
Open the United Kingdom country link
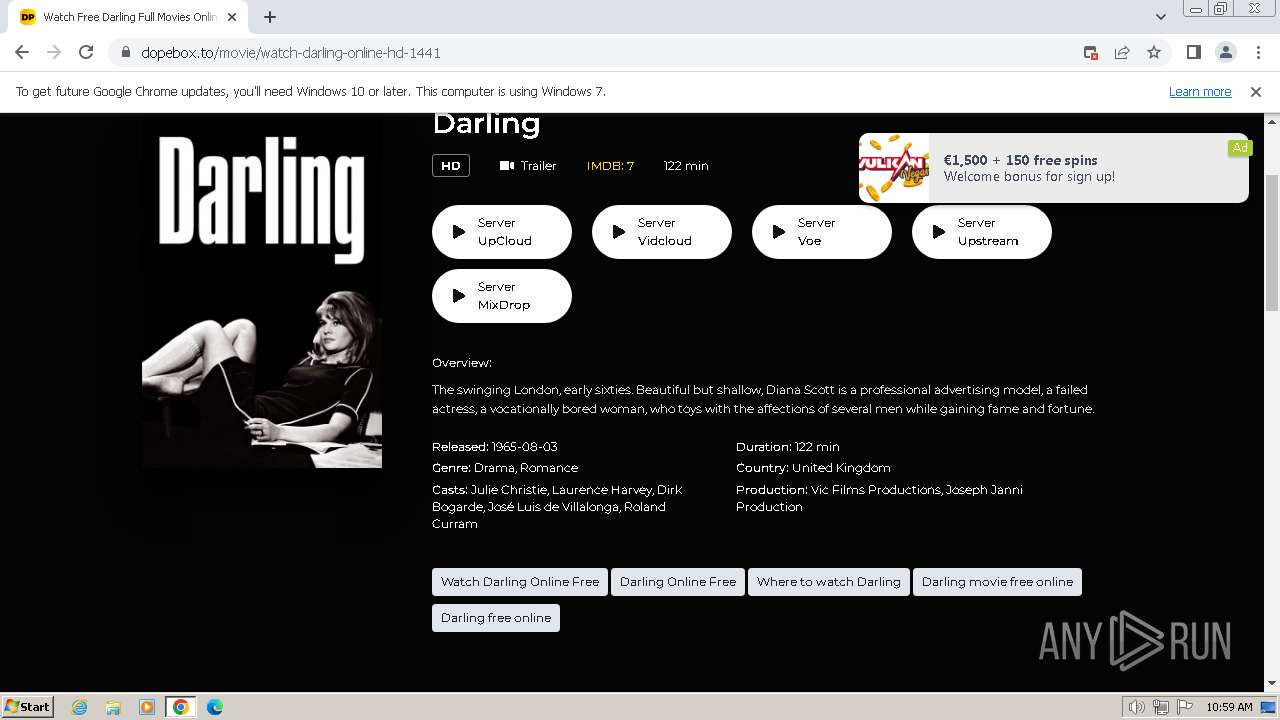[x=841, y=468]
